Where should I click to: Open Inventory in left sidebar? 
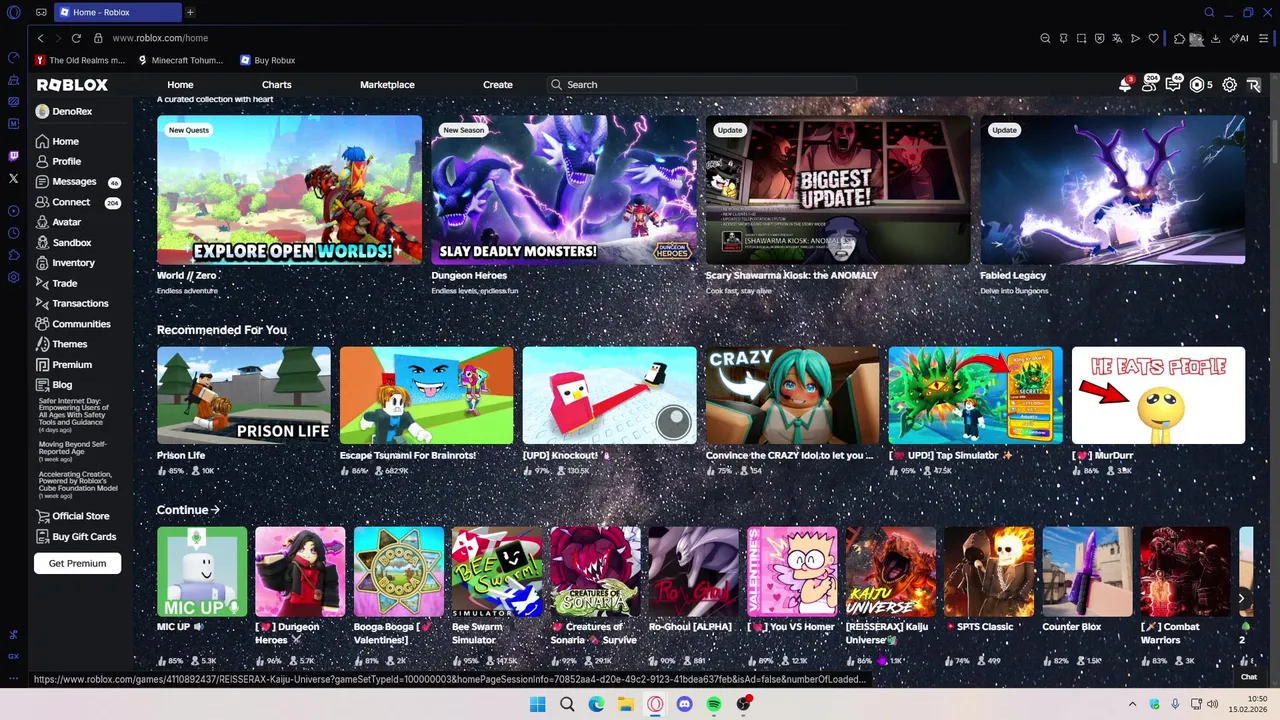73,263
